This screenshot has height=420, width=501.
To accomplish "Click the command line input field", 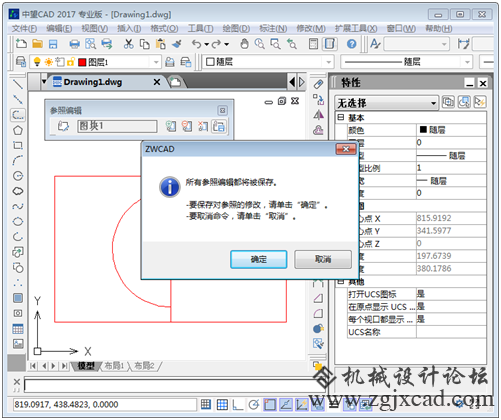I will [x=174, y=385].
